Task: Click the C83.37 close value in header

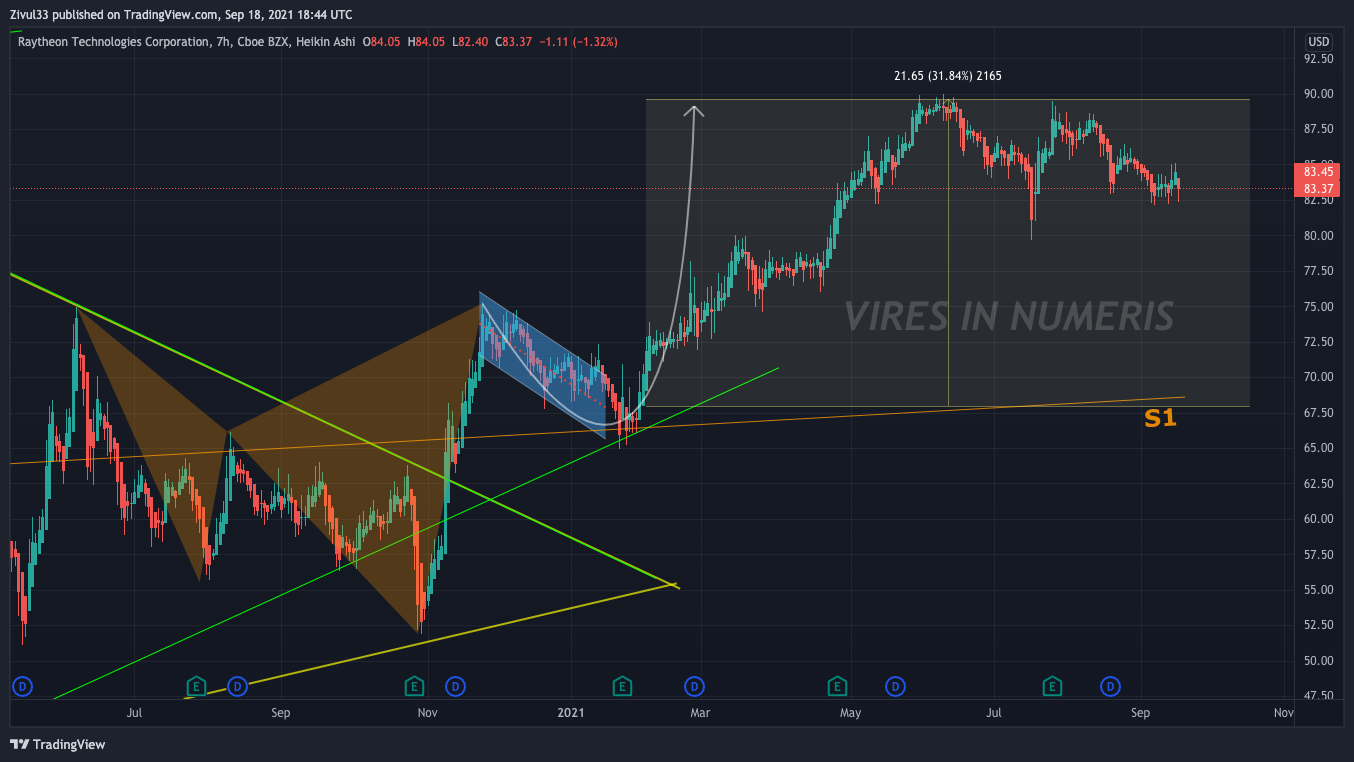Action: (x=513, y=42)
